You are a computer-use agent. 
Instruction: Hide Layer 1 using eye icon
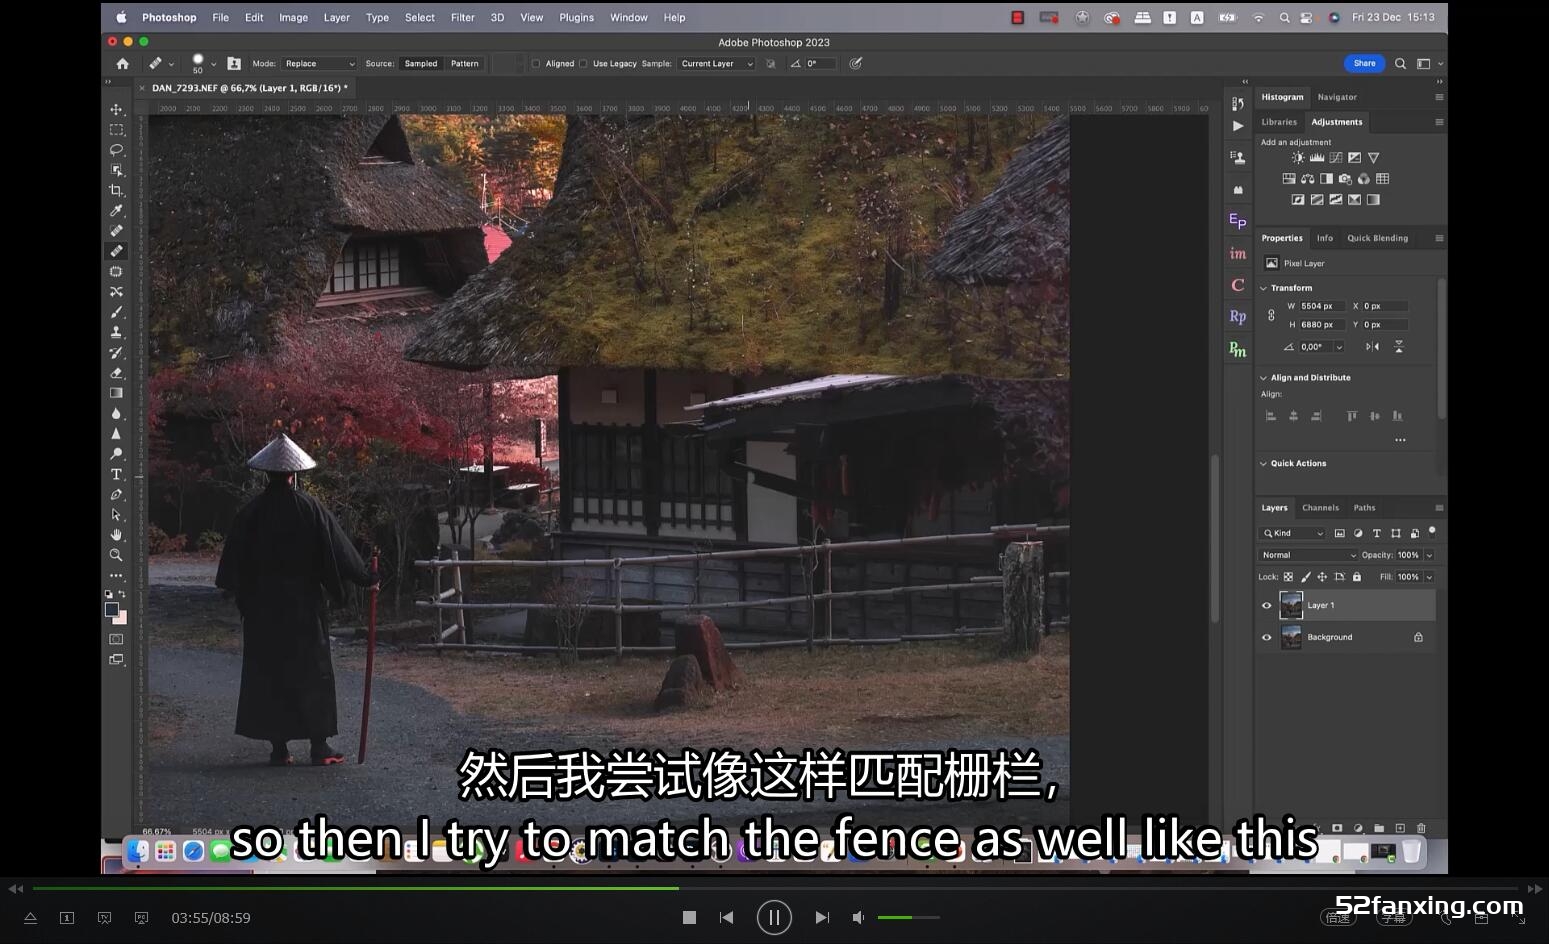click(1267, 605)
